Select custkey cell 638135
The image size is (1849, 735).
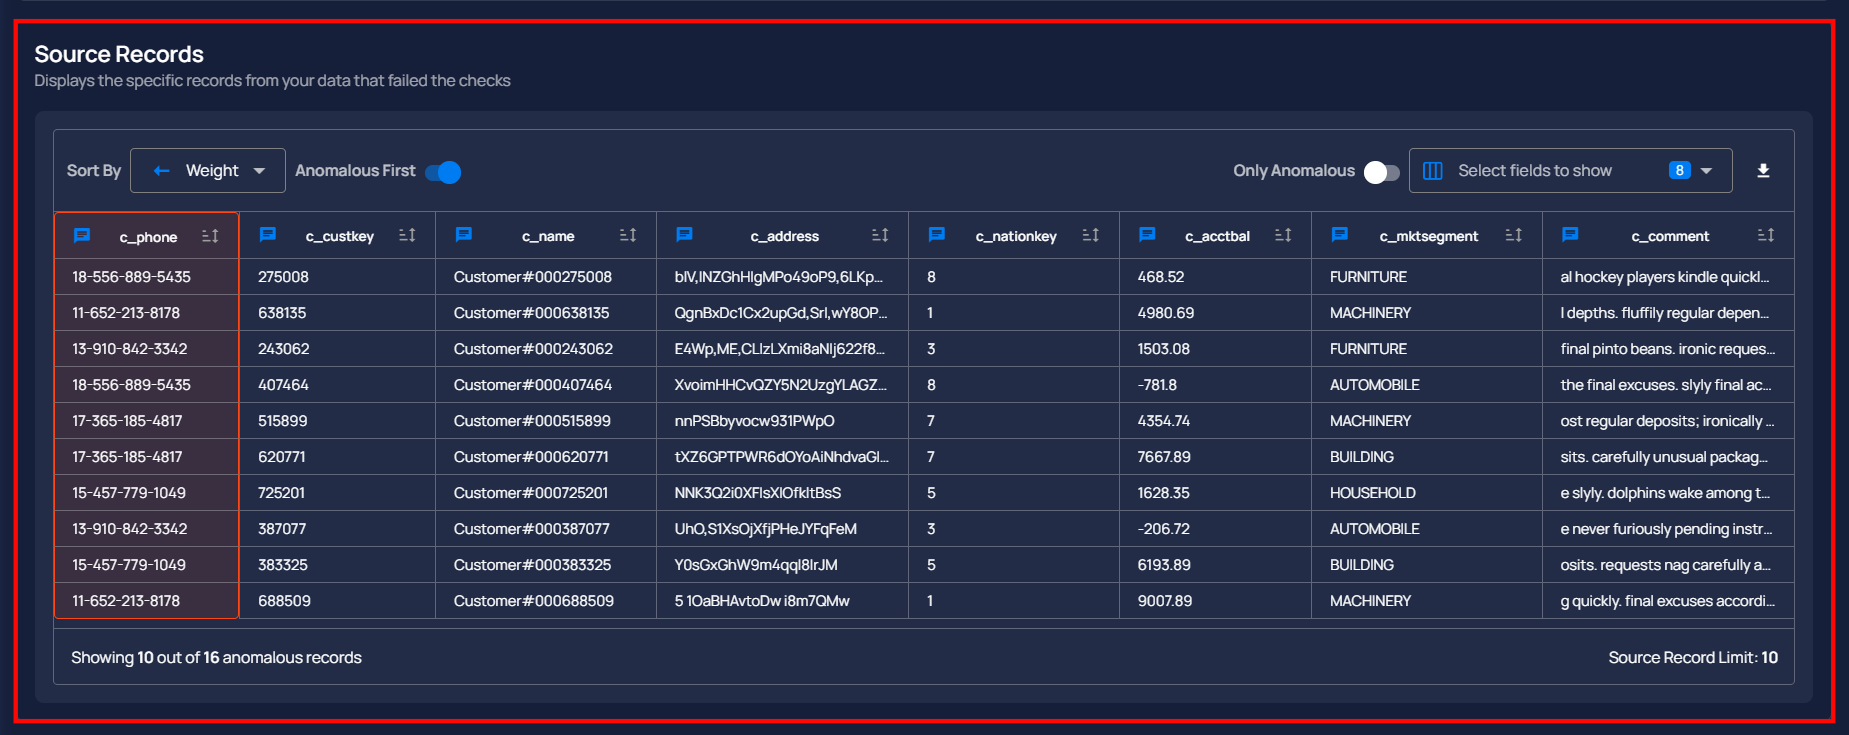pyautogui.click(x=338, y=313)
